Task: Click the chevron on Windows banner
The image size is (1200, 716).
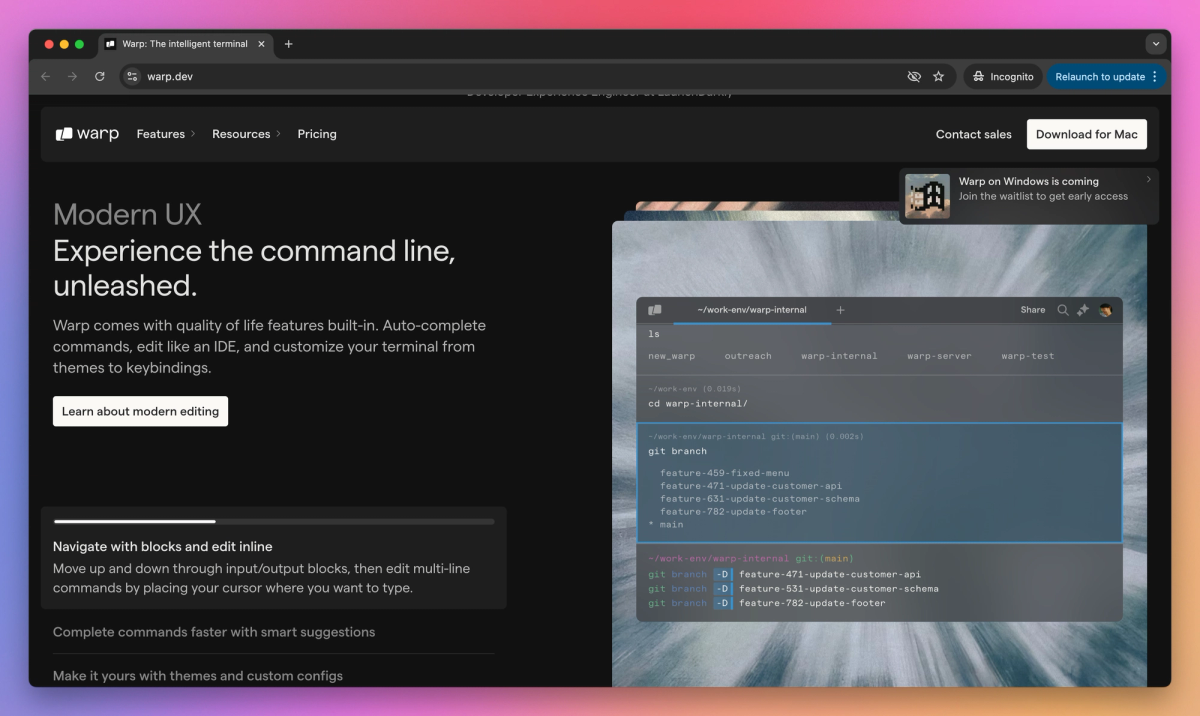Action: 1148,180
